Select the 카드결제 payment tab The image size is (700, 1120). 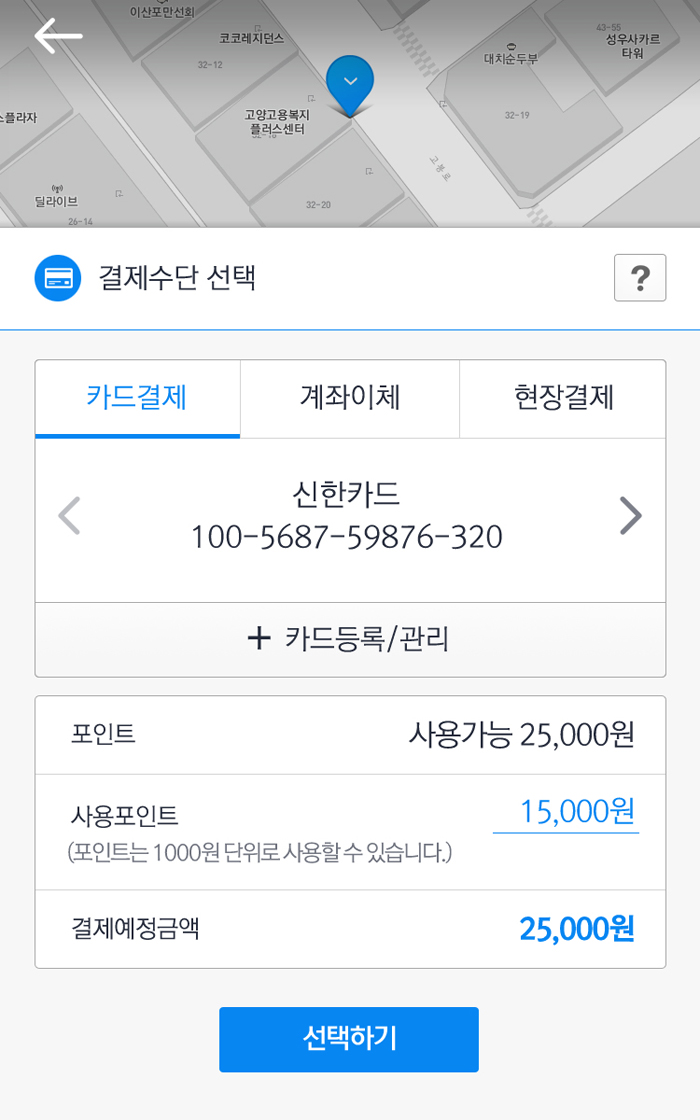click(137, 397)
